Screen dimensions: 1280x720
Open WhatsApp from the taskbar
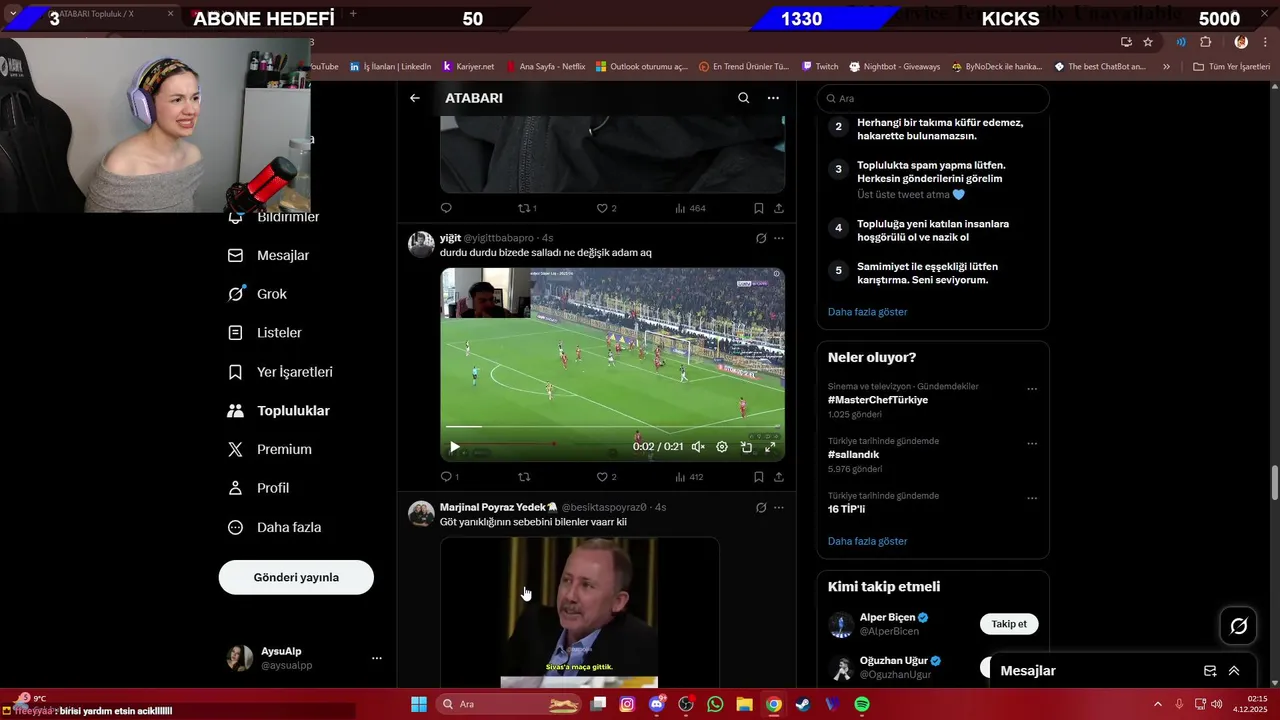tap(715, 704)
